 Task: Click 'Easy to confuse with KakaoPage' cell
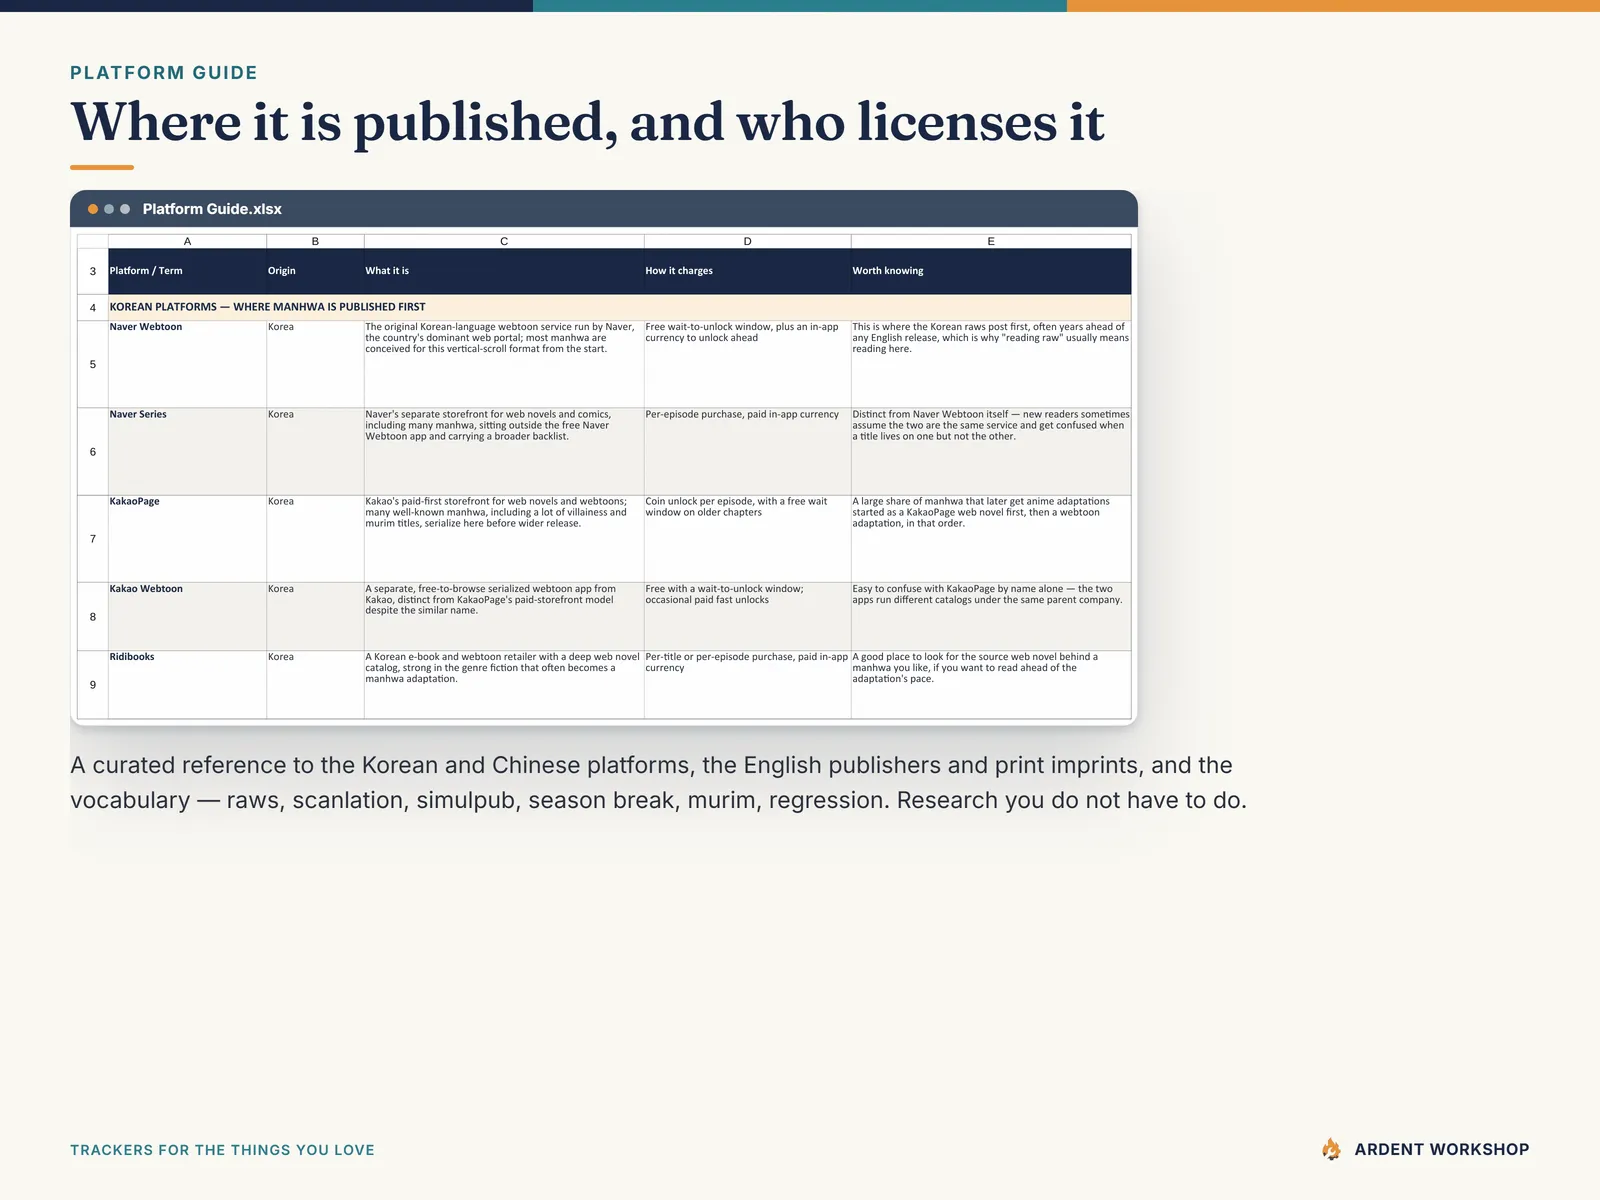pyautogui.click(x=991, y=617)
